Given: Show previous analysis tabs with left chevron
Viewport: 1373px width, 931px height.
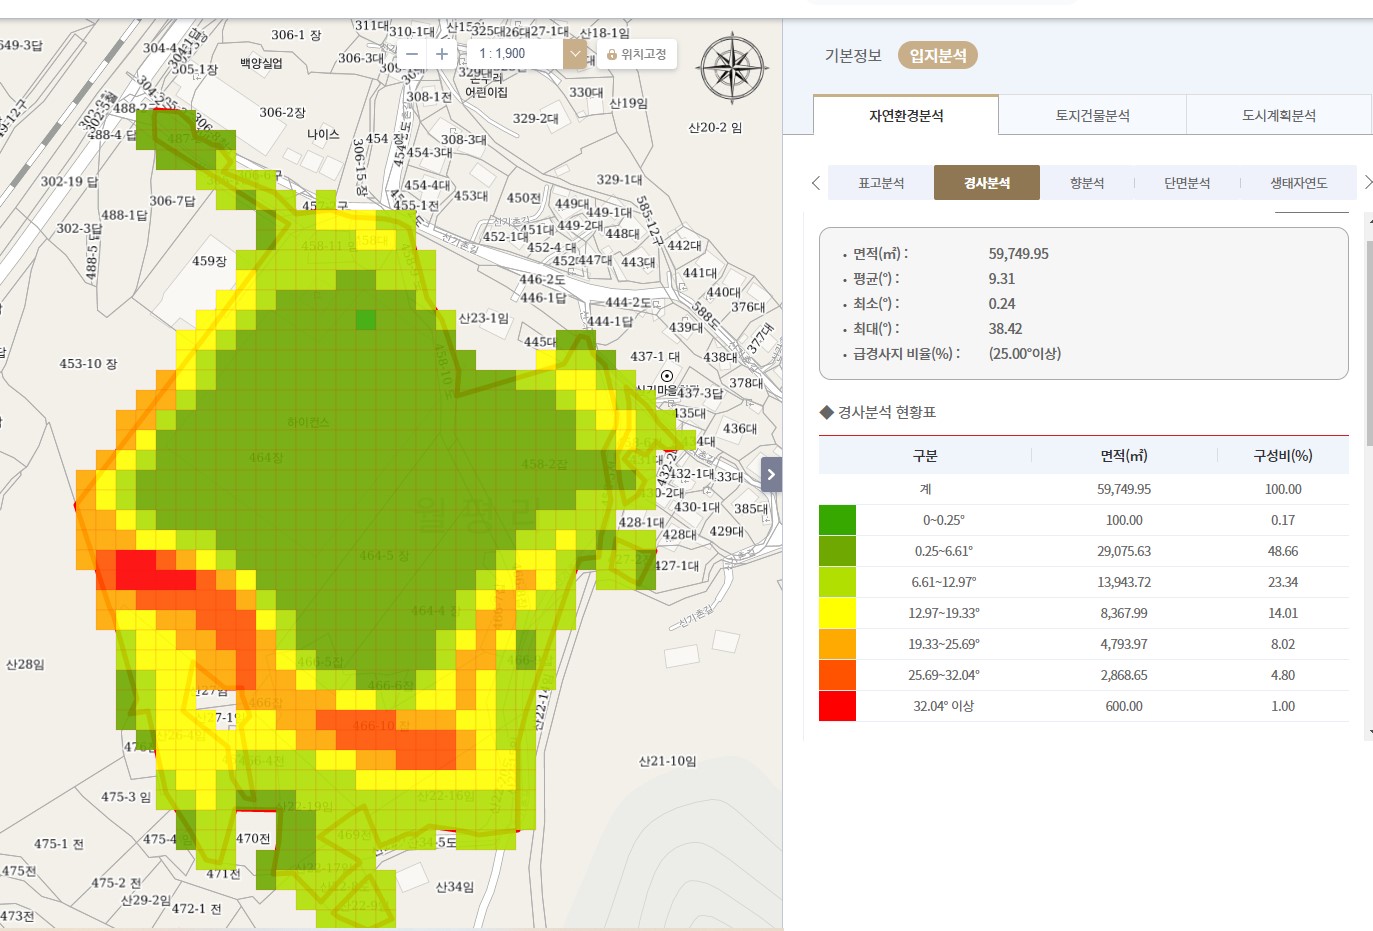Looking at the screenshot, I should point(816,183).
